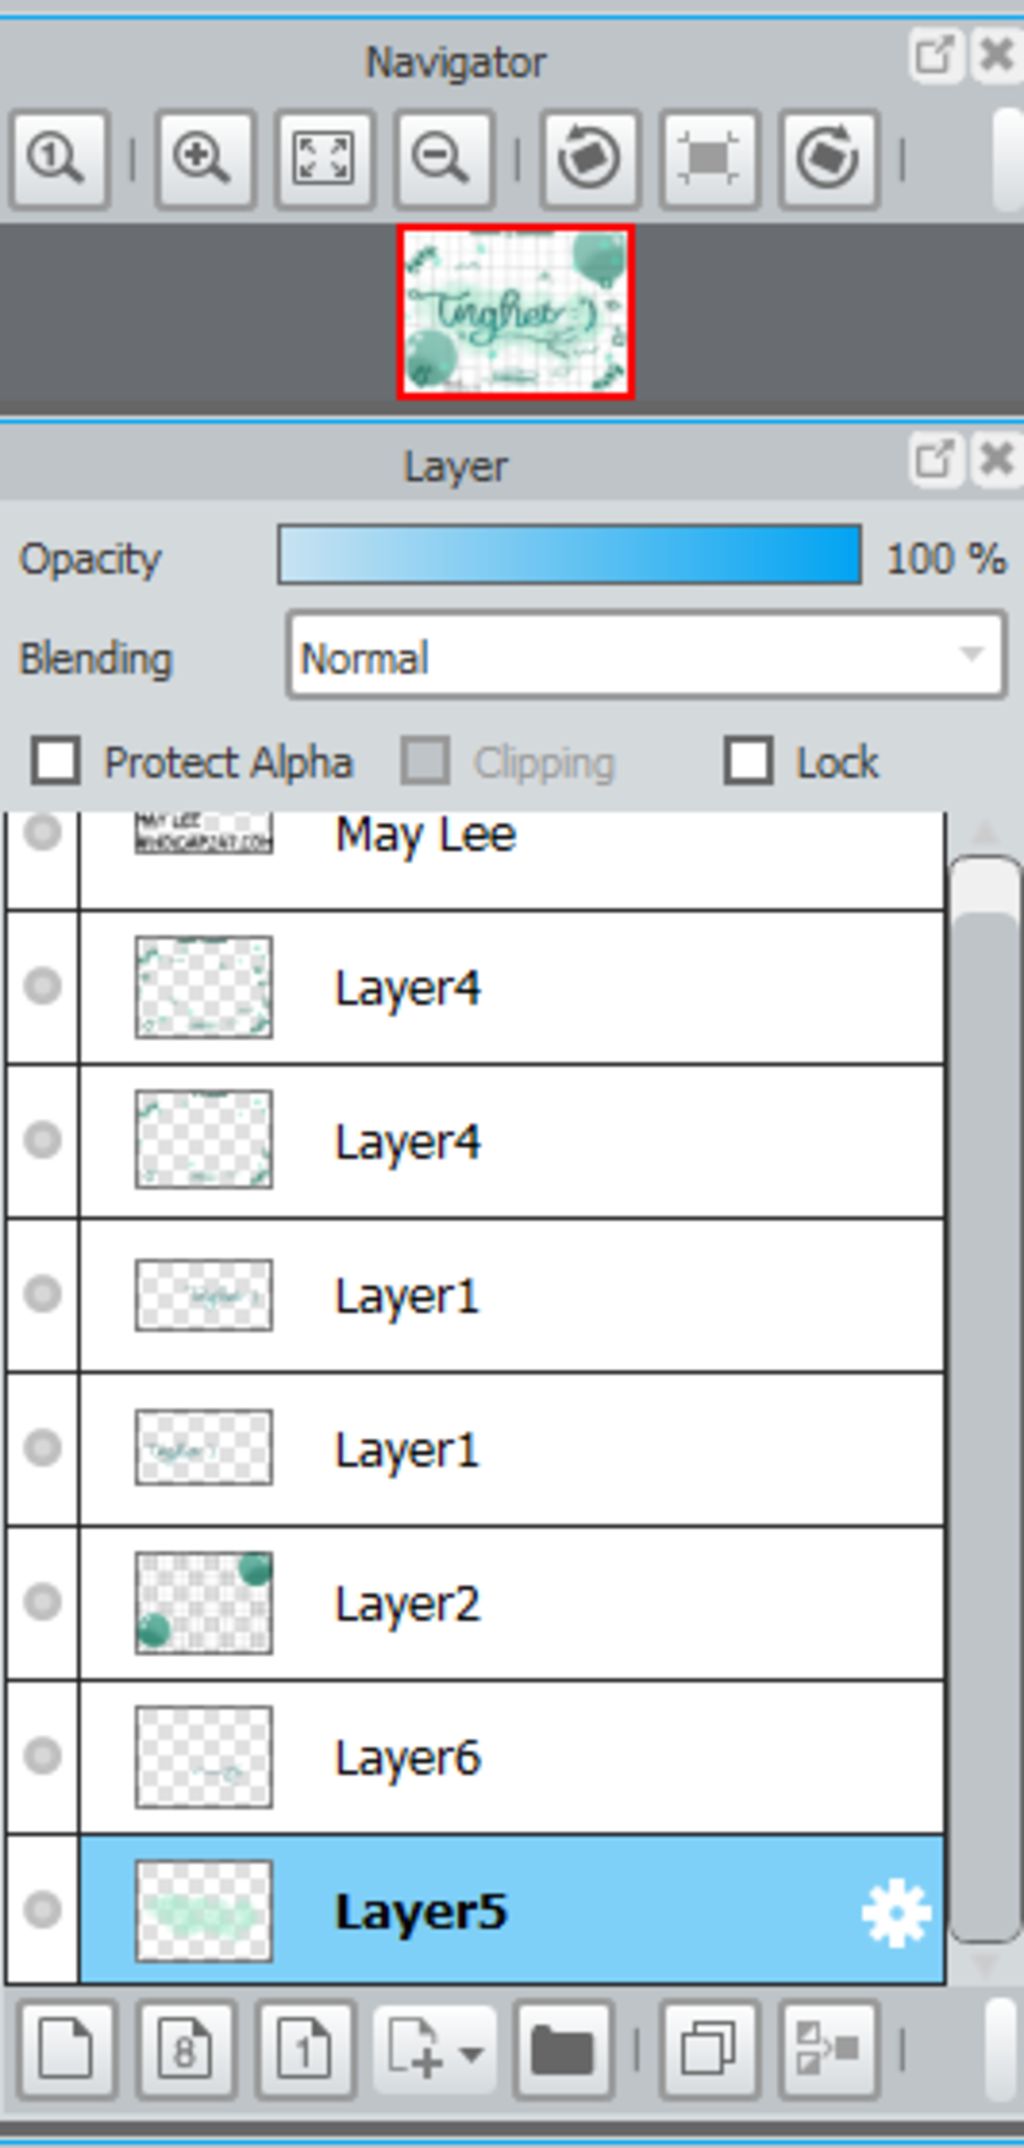This screenshot has width=1024, height=2148.
Task: Rotate canvas right icon
Action: [x=829, y=159]
